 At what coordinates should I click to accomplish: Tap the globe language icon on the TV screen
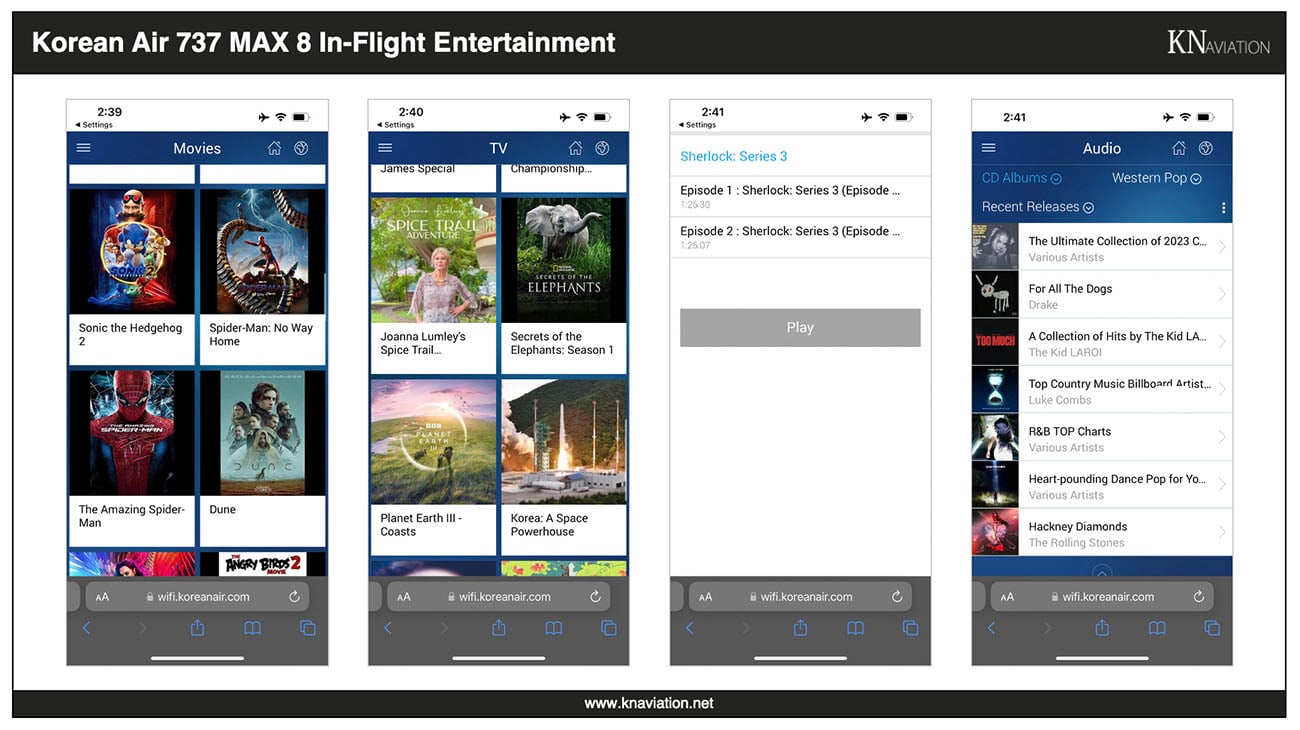(x=602, y=148)
